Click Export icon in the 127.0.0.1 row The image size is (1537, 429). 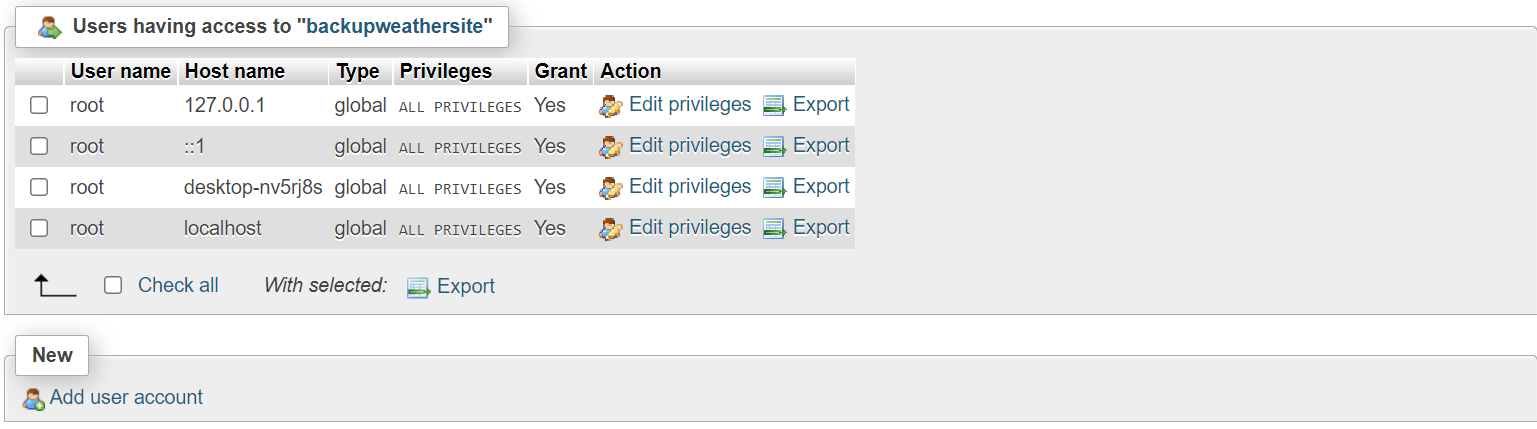point(774,106)
